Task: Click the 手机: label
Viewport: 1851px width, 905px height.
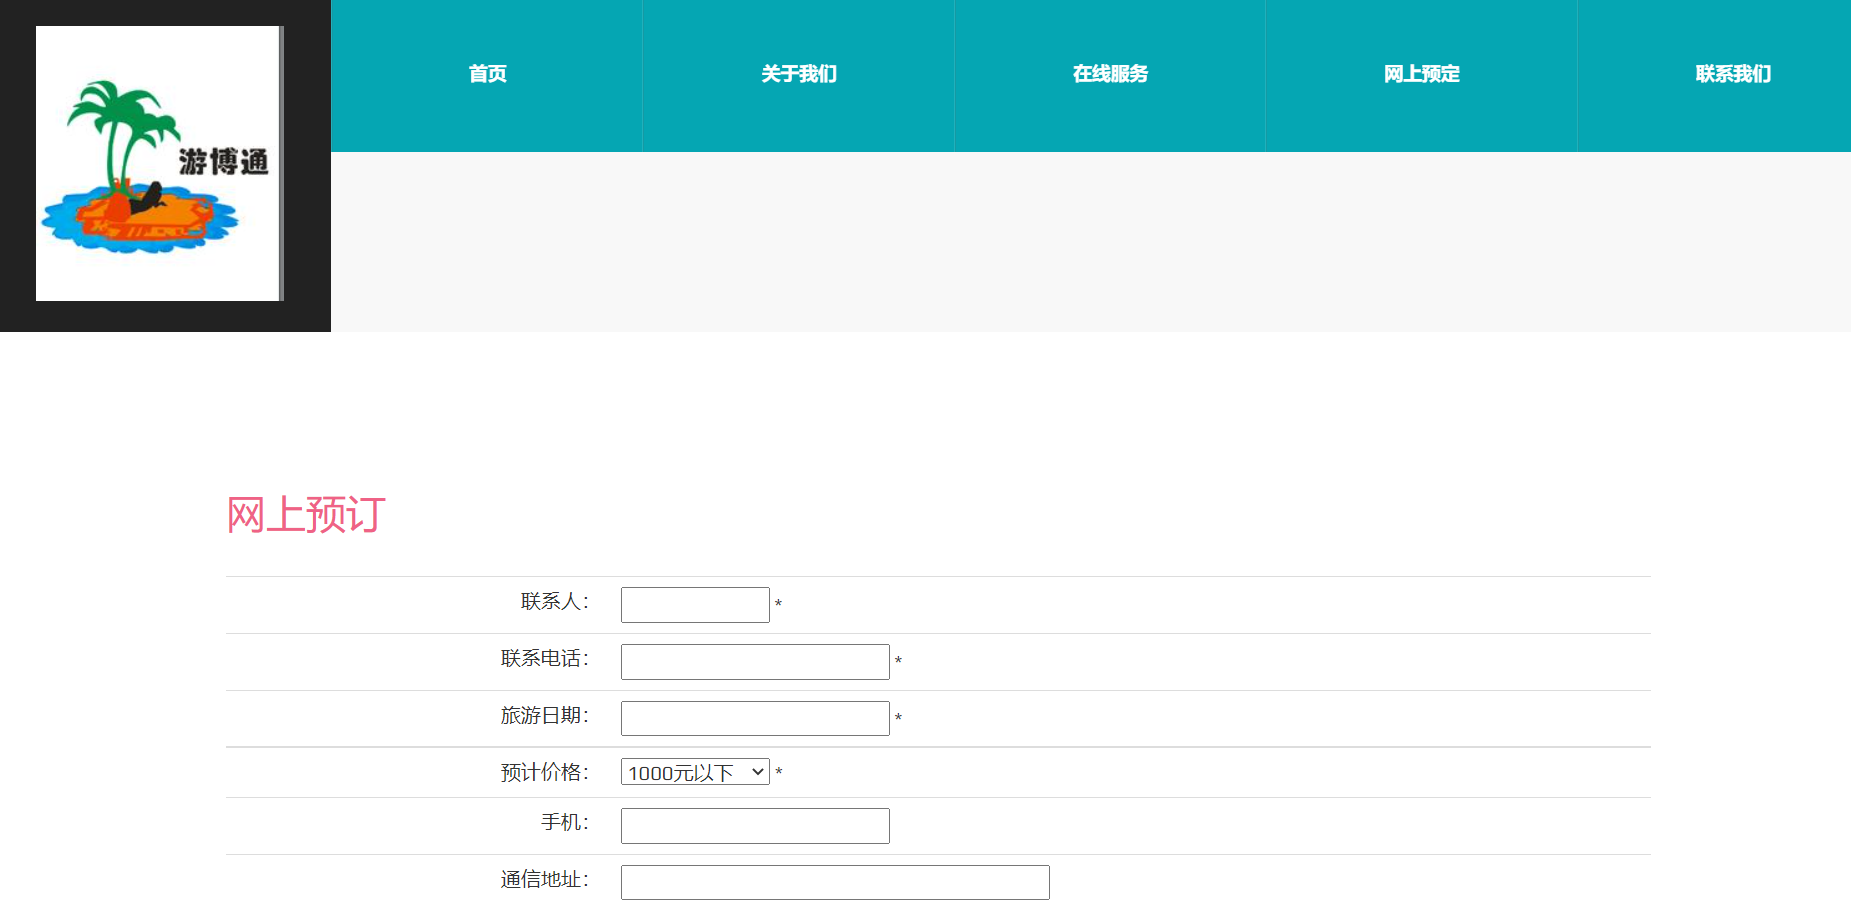Action: (x=565, y=822)
